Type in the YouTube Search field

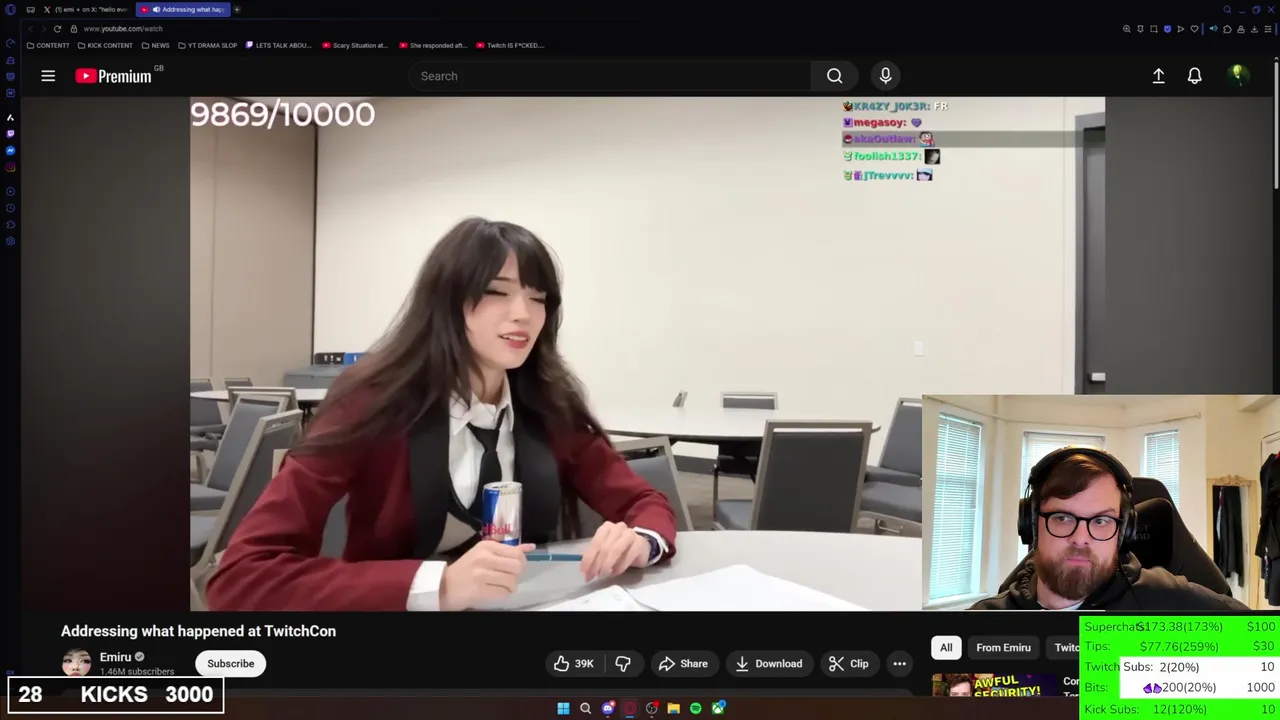610,76
